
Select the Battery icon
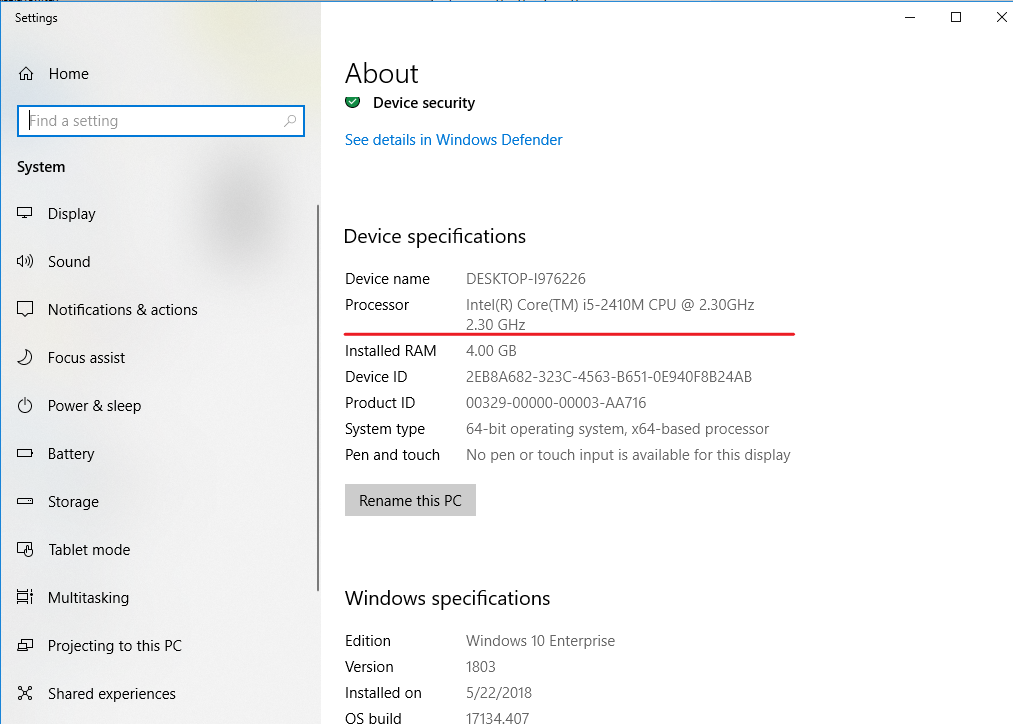[25, 453]
